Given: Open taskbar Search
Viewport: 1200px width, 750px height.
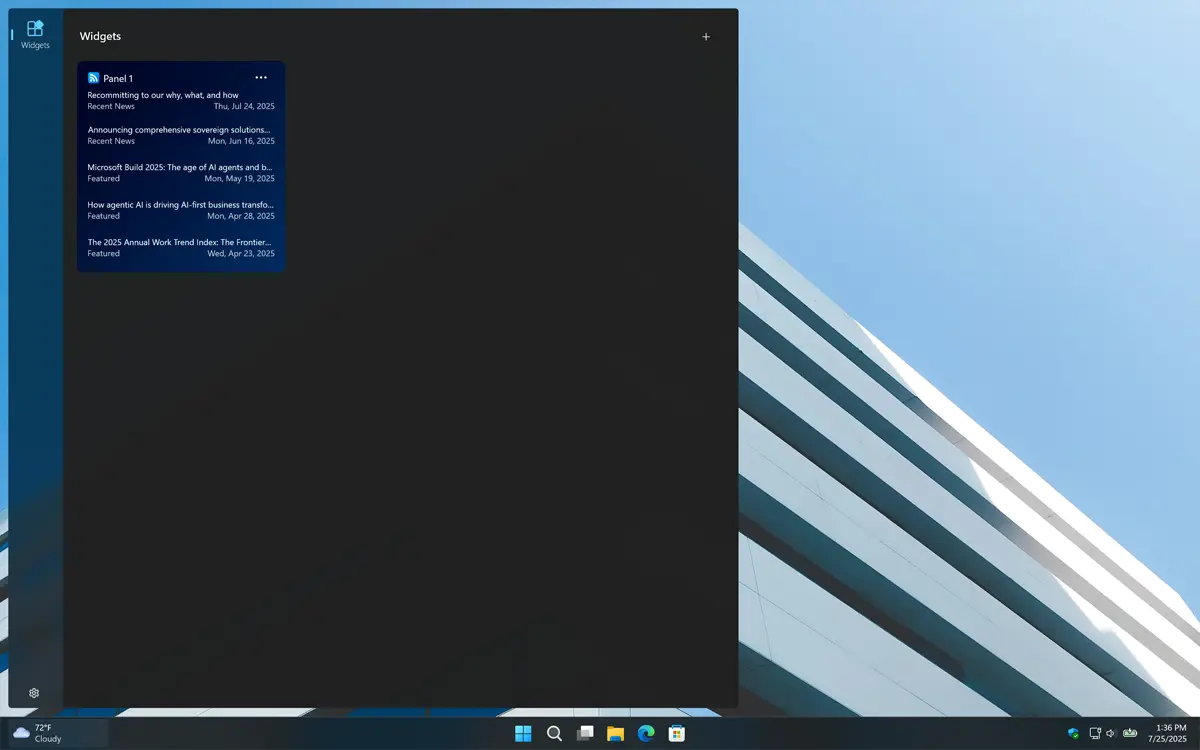Looking at the screenshot, I should click(x=554, y=734).
